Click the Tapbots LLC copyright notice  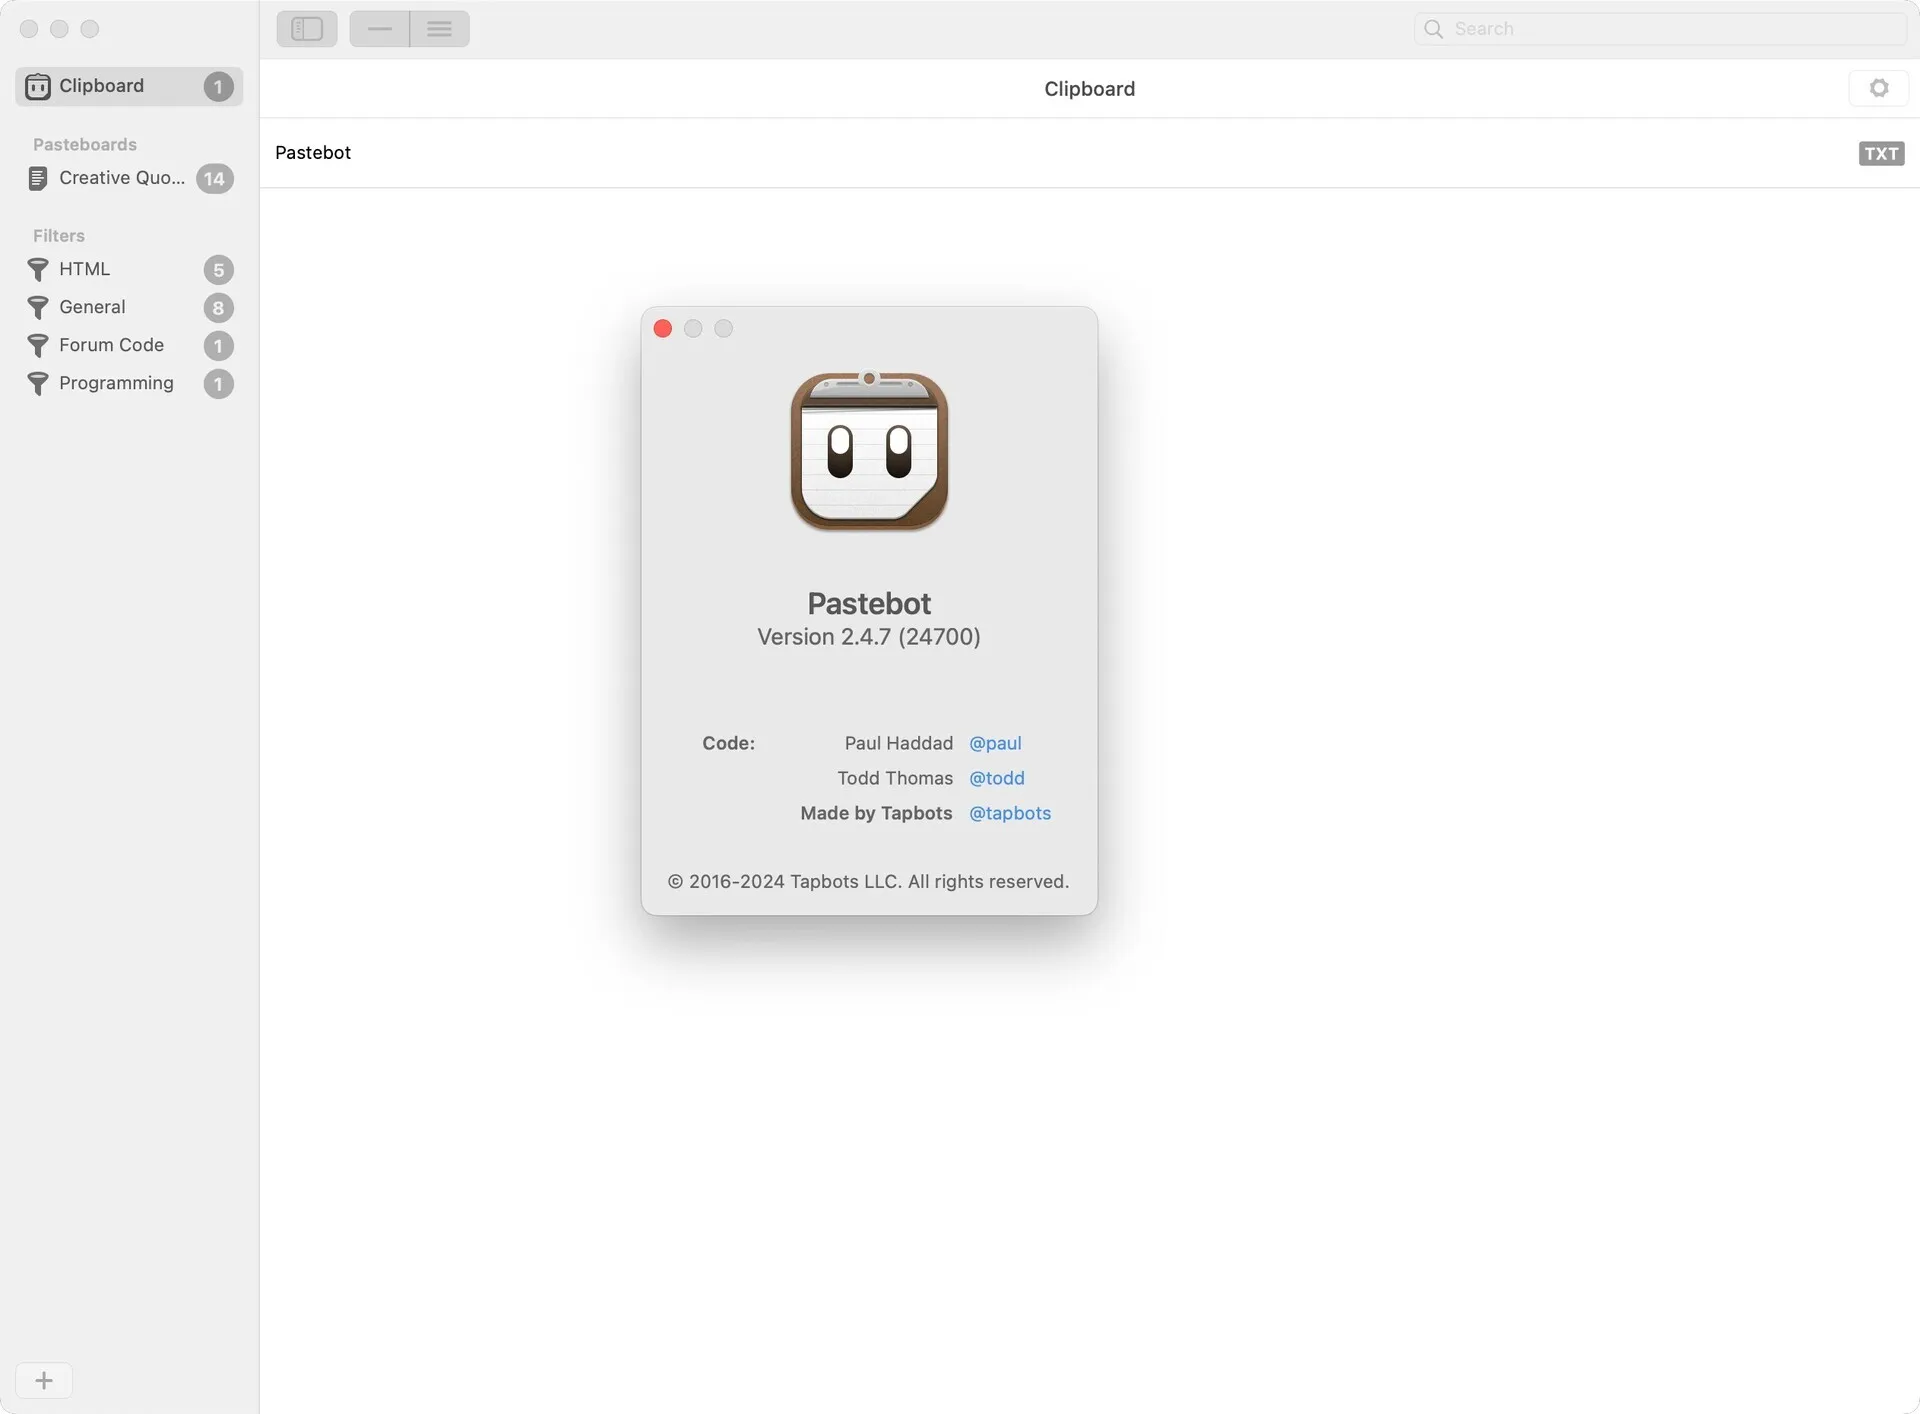coord(869,881)
